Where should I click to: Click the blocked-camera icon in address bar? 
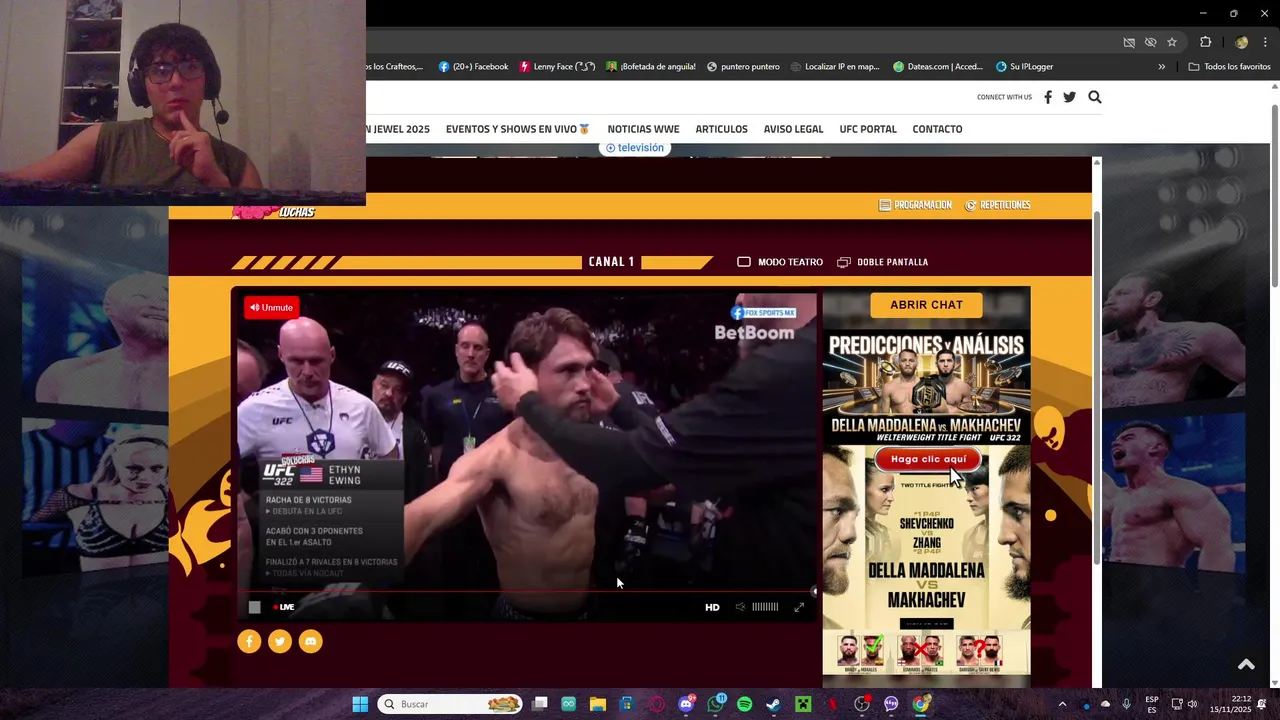(x=1129, y=42)
